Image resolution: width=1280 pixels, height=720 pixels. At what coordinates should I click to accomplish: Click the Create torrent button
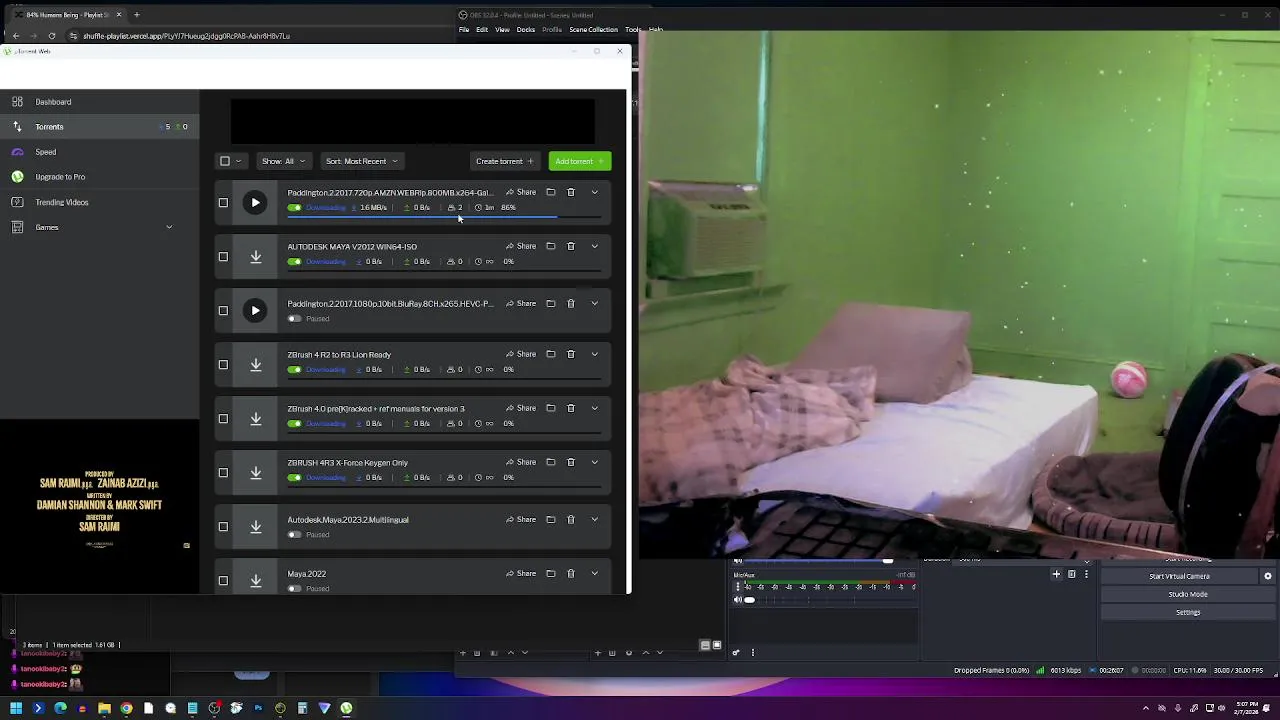[505, 161]
